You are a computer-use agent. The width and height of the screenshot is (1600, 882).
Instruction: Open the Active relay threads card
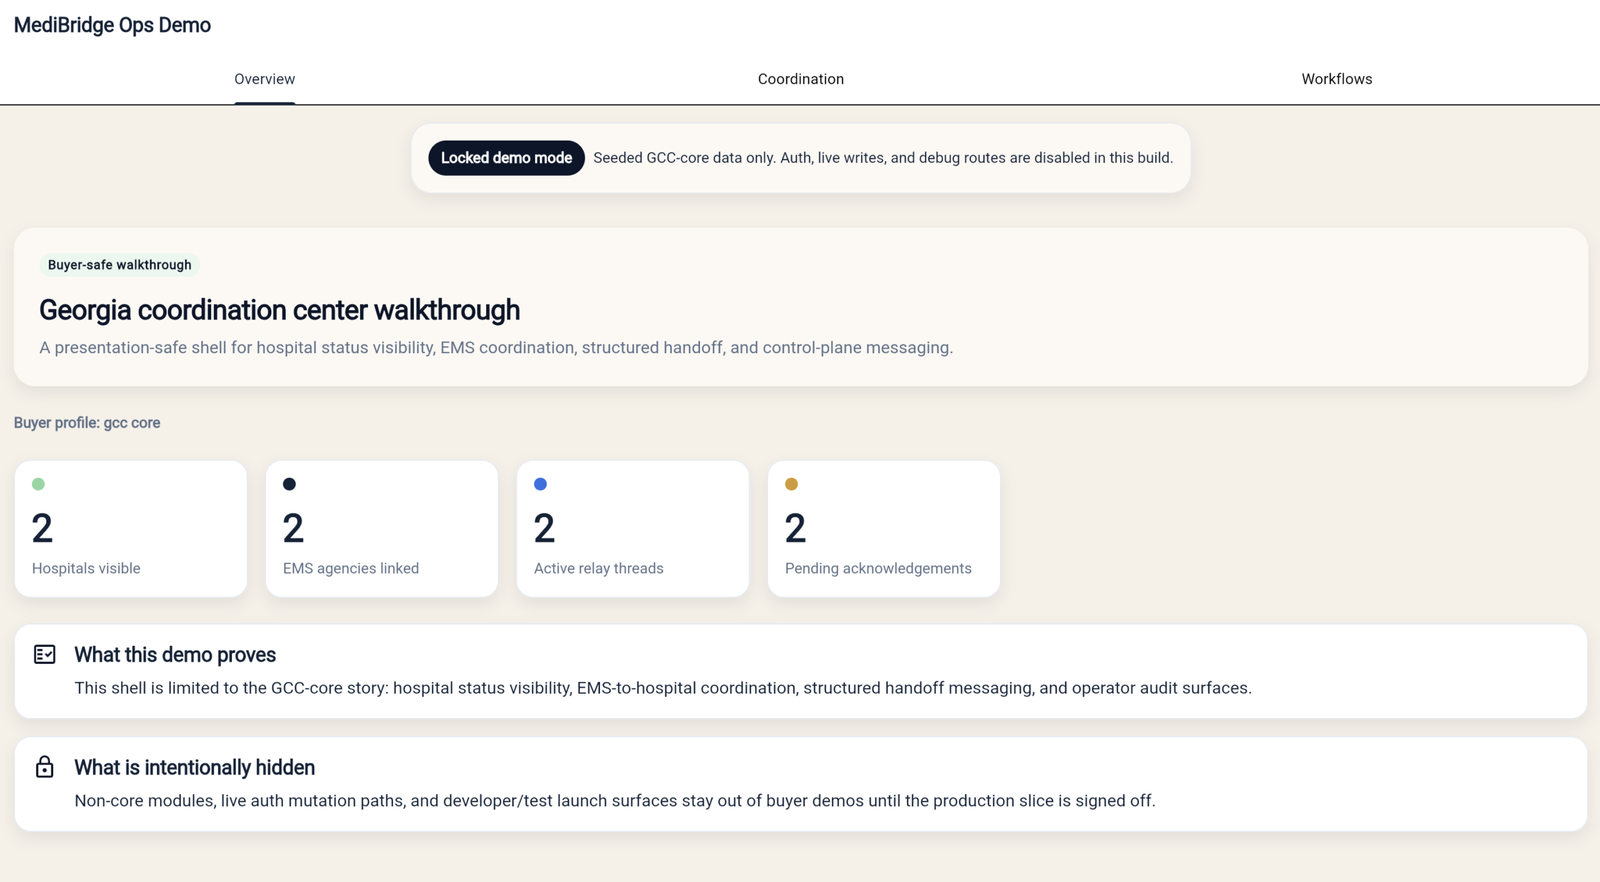point(633,529)
